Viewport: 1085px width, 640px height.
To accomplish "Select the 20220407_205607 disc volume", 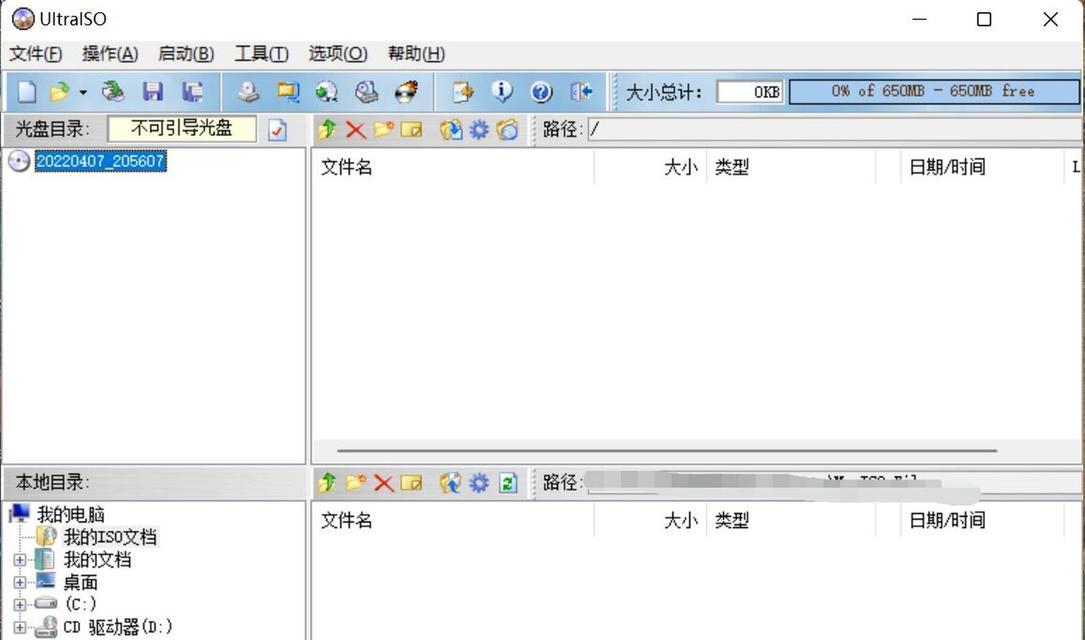I will click(100, 161).
